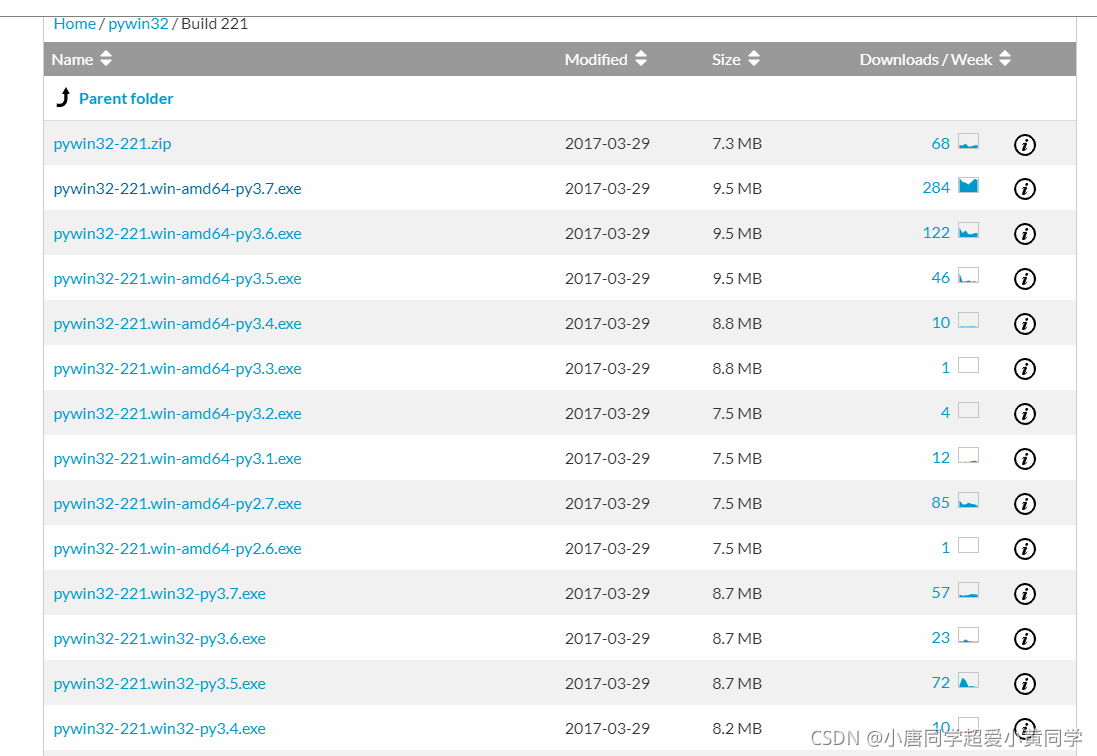The width and height of the screenshot is (1097, 756).
Task: Click download graph beside 72 downloads
Action: coord(968,680)
